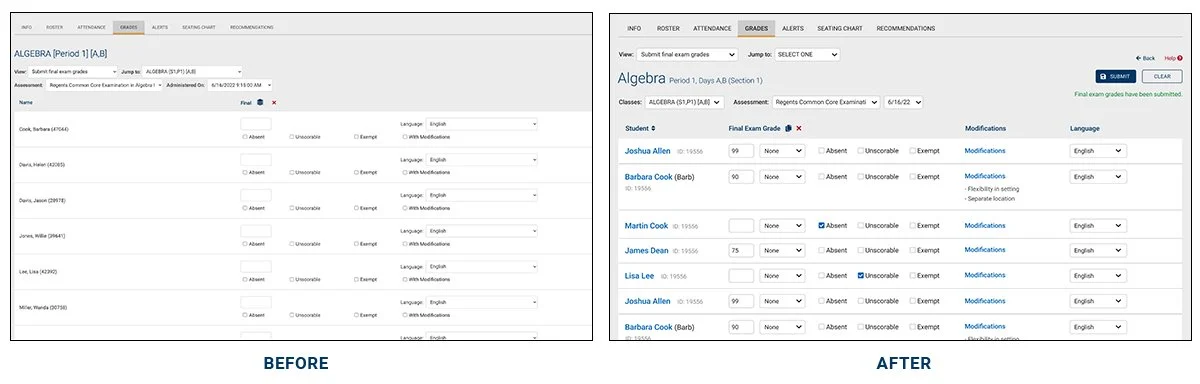Check Exempt for Jones, Willie
Image resolution: width=1200 pixels, height=384 pixels.
(356, 244)
